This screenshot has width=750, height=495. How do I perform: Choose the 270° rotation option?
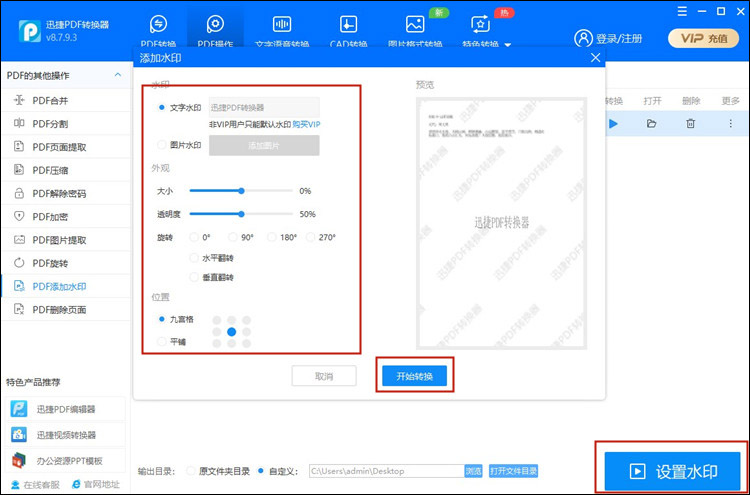[310, 237]
